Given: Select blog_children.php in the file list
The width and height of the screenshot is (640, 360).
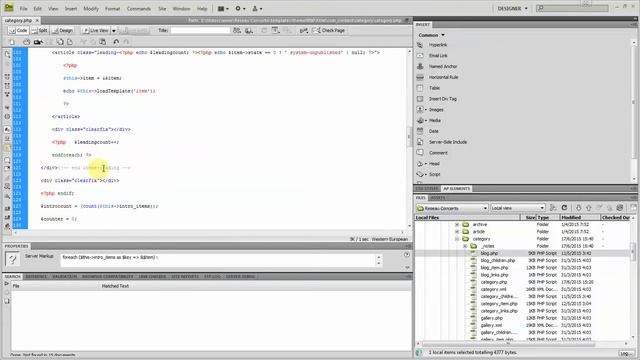Looking at the screenshot, I should point(498,260).
